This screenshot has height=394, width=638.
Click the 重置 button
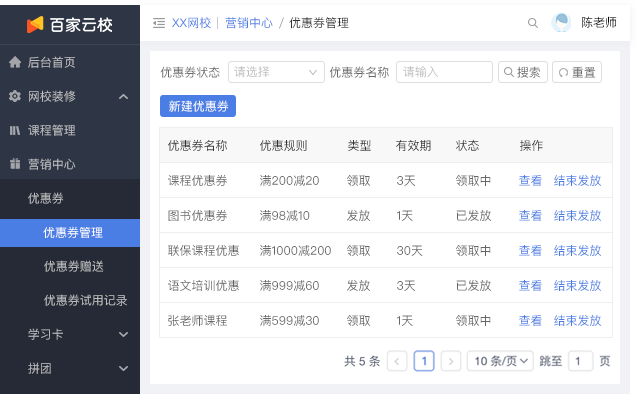click(577, 72)
